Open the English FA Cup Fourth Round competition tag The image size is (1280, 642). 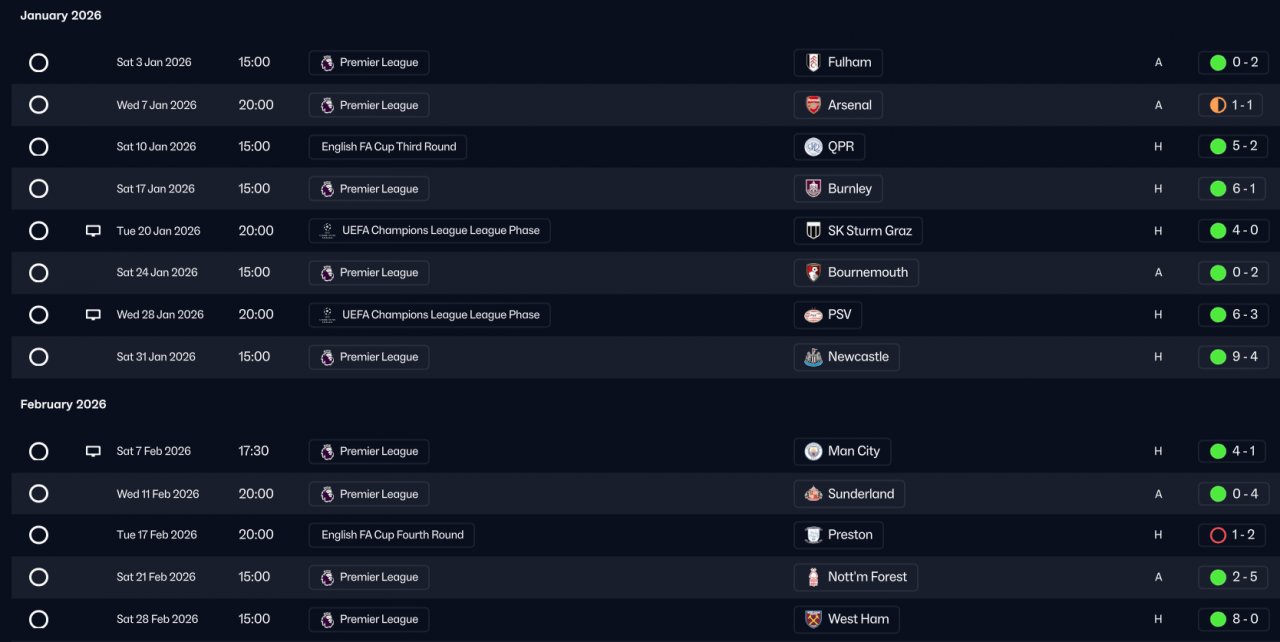392,535
